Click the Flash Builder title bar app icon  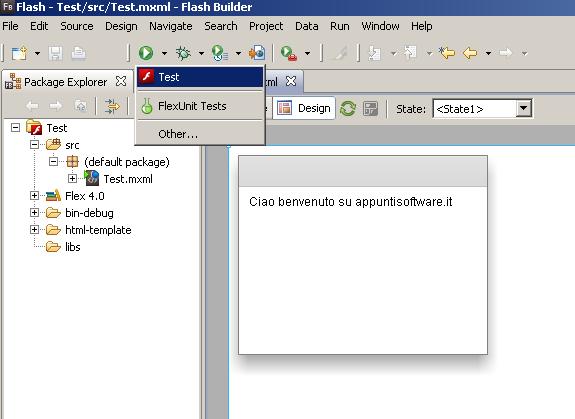coord(7,7)
